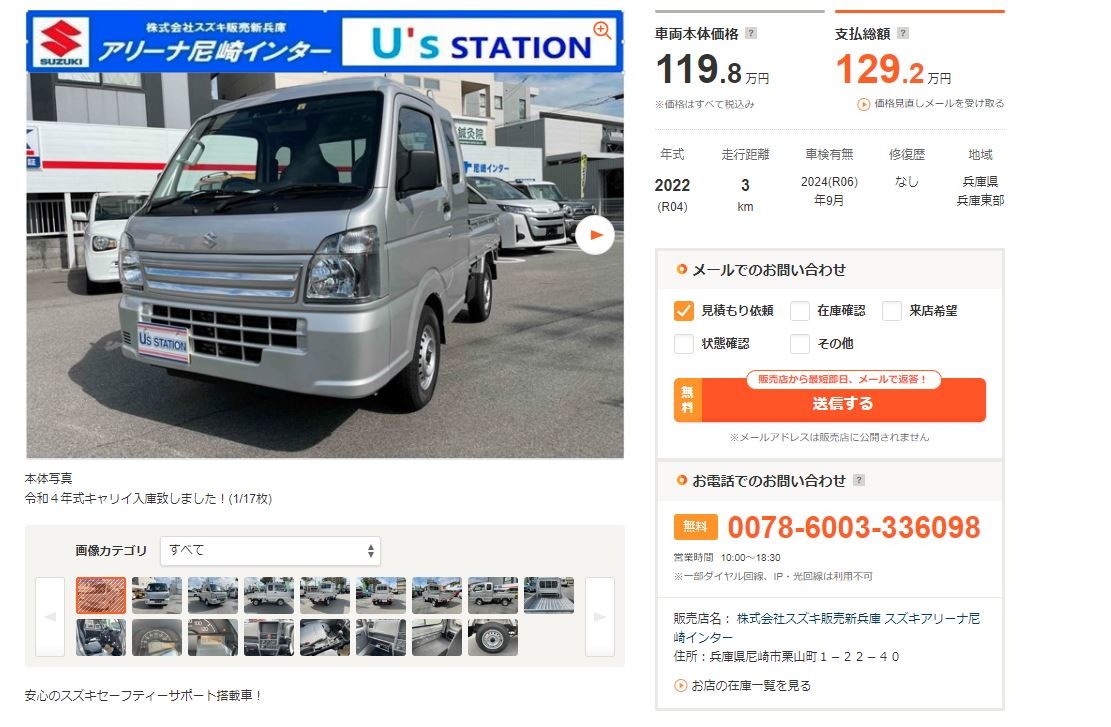Select the tire wheel thumbnail image
Screen dimensions: 1111x727
point(492,637)
